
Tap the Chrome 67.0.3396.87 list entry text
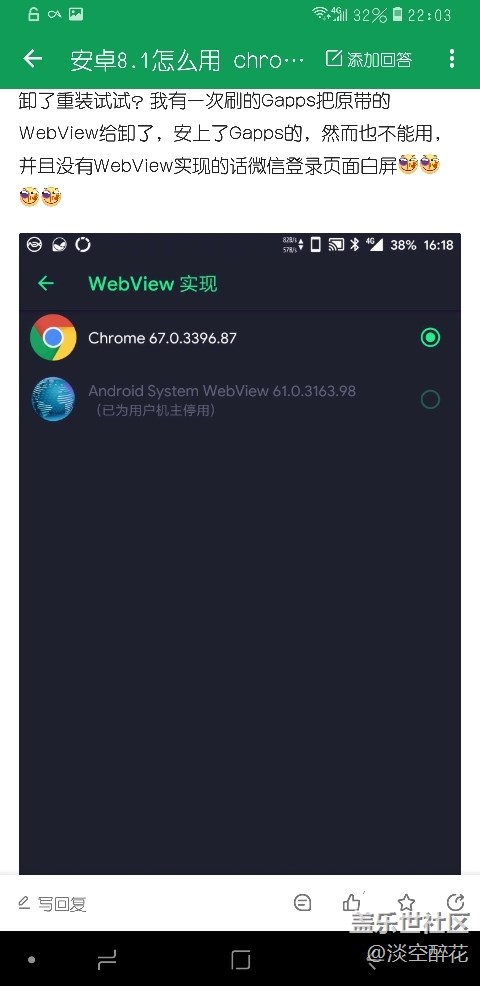point(162,338)
